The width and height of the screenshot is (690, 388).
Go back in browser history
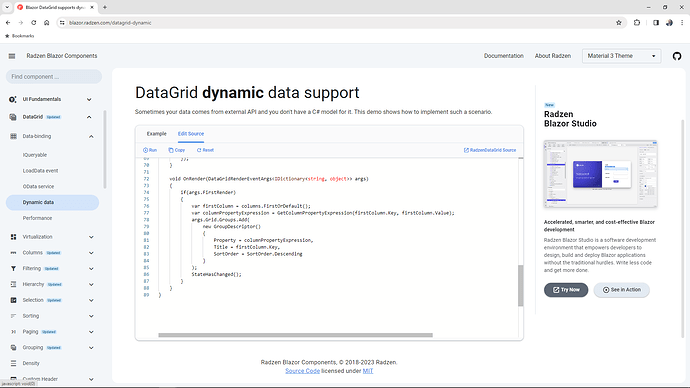click(x=8, y=23)
